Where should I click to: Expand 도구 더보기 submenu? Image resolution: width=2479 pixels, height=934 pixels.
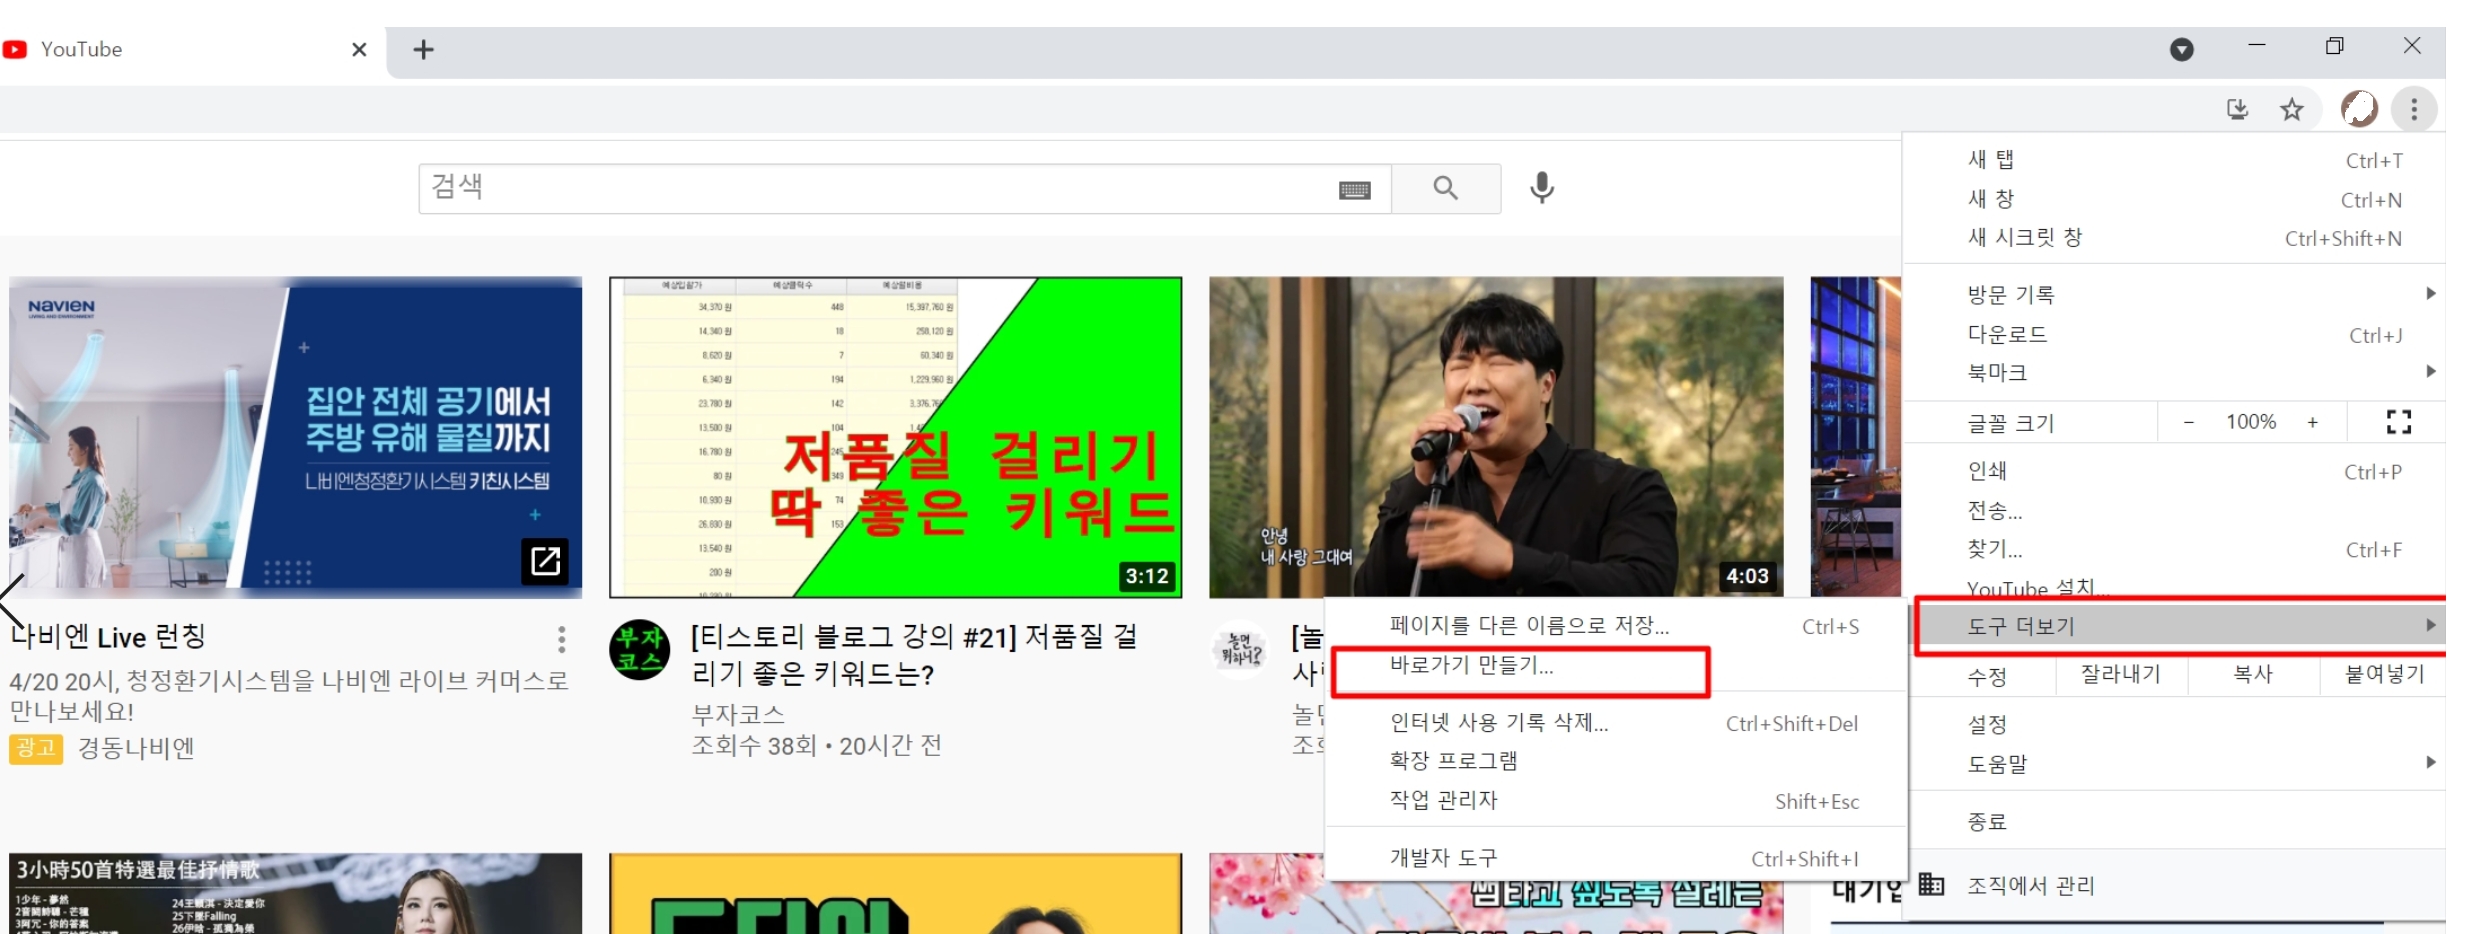[2181, 626]
